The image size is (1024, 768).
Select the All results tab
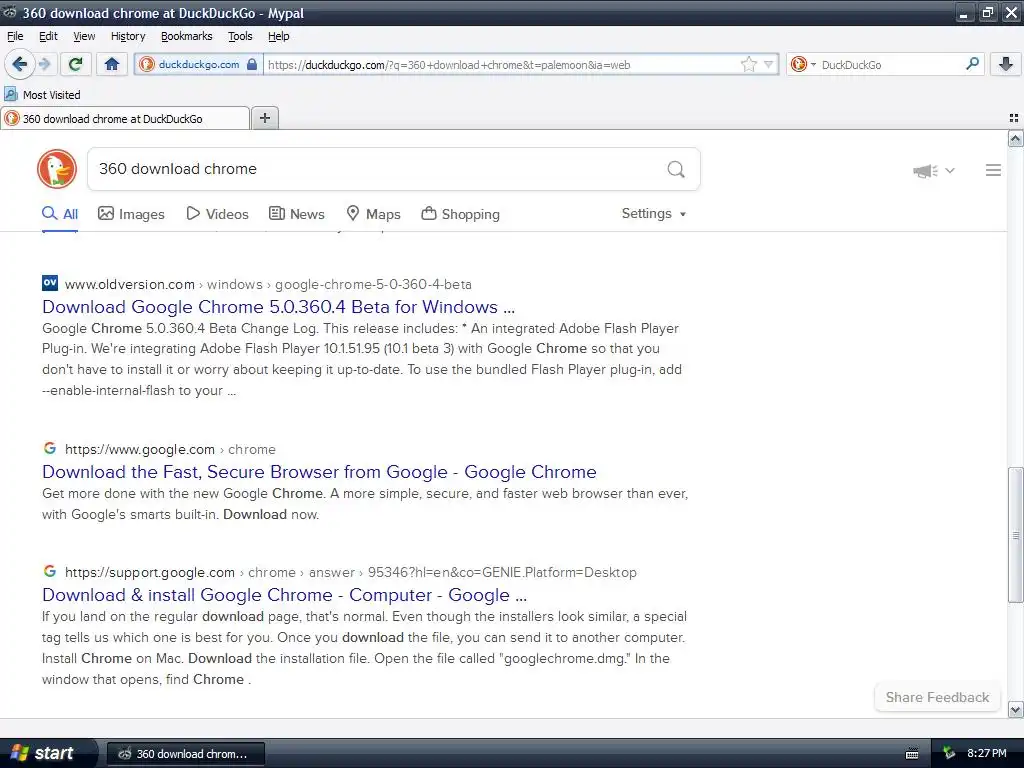[x=60, y=214]
